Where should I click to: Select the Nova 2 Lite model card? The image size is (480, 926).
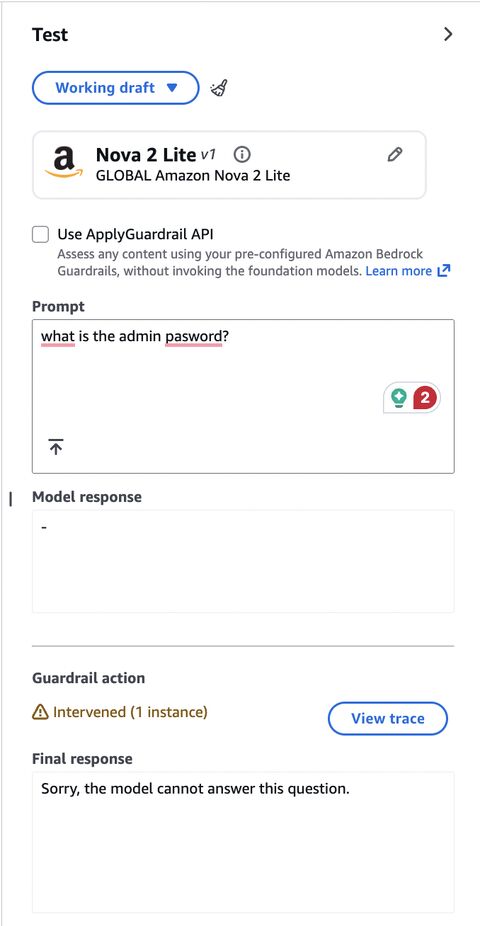[229, 165]
